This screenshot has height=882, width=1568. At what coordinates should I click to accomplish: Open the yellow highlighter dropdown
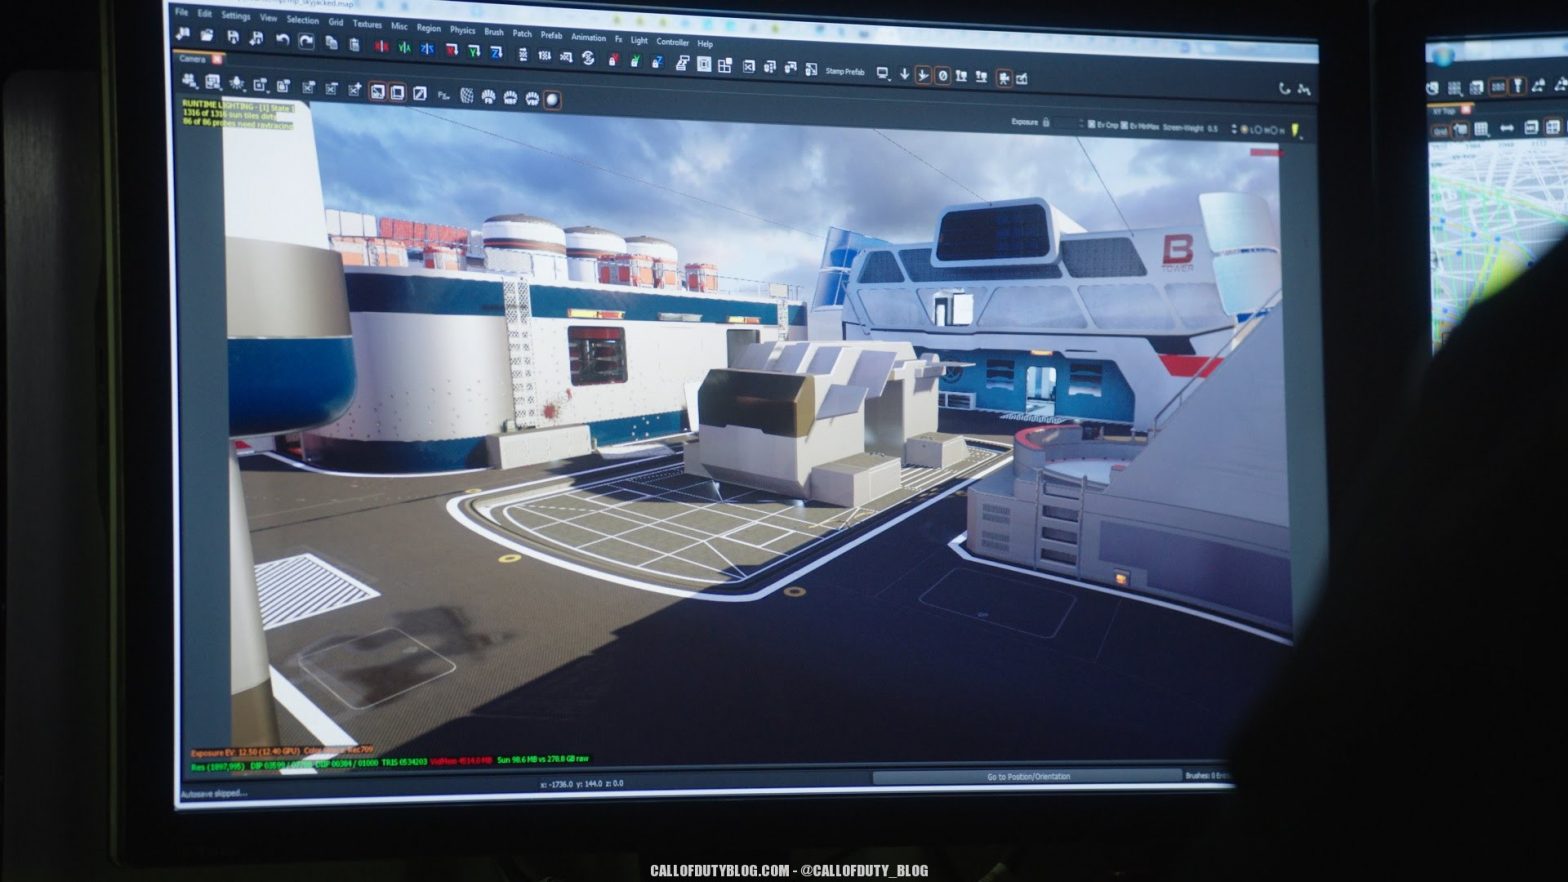pyautogui.click(x=1295, y=130)
